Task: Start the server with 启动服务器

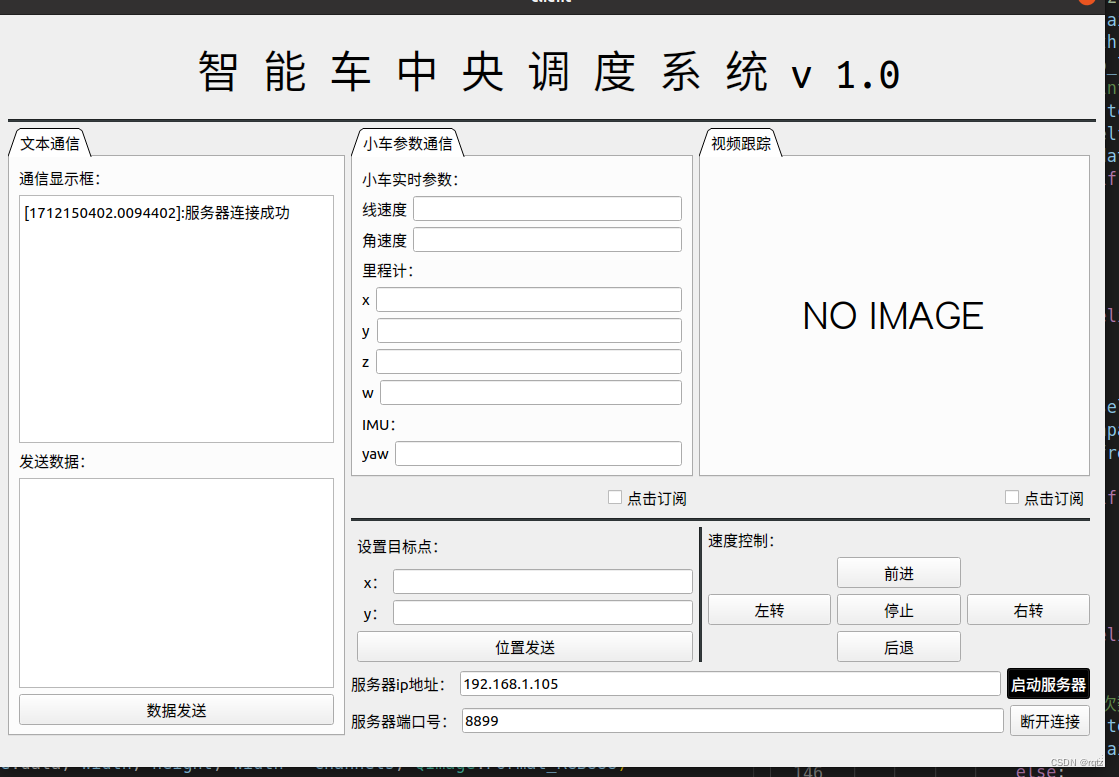Action: (x=1048, y=684)
